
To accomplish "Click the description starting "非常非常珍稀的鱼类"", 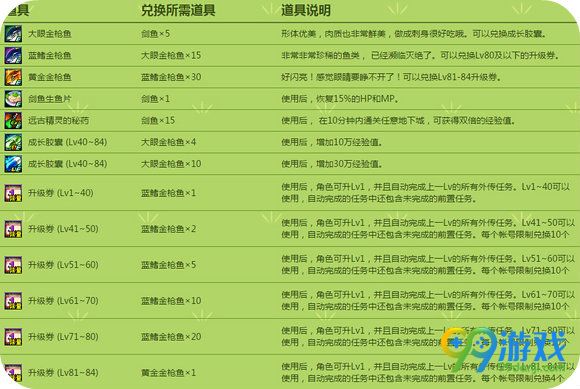I will coord(420,55).
